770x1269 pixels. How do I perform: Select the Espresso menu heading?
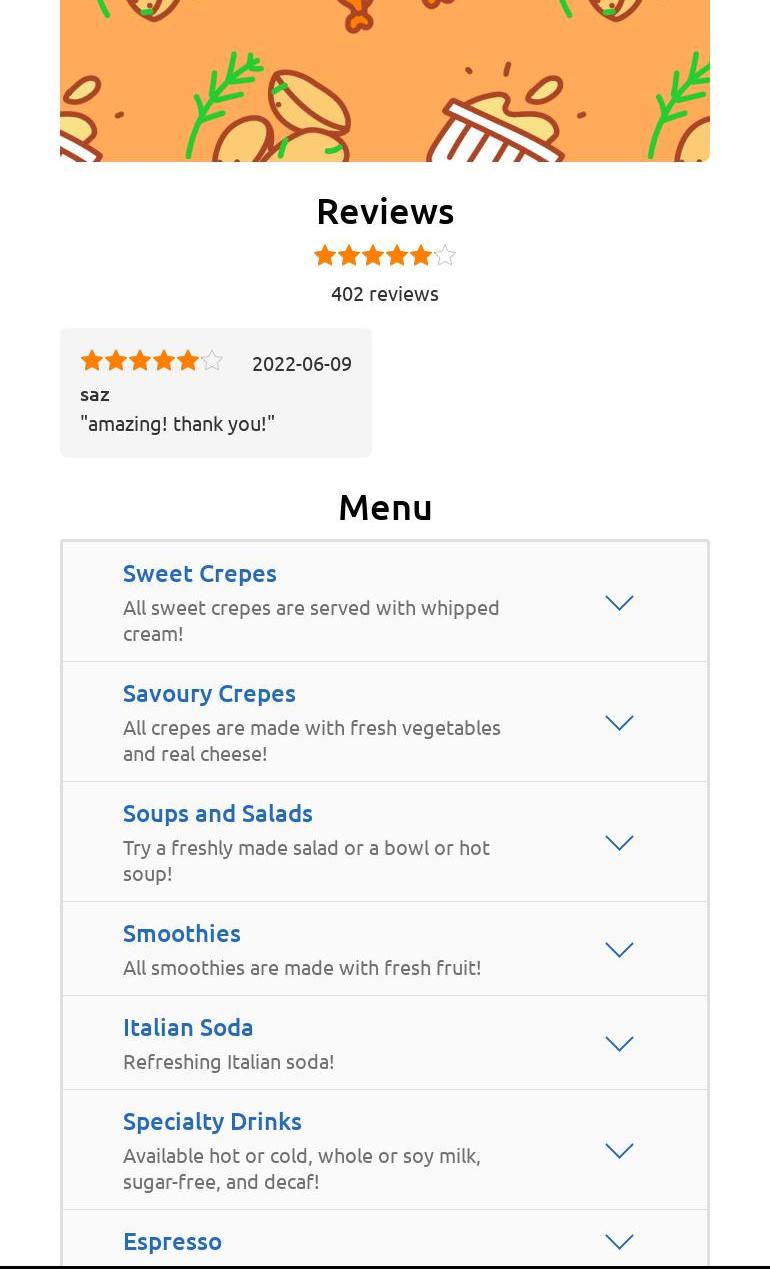[x=172, y=1241]
